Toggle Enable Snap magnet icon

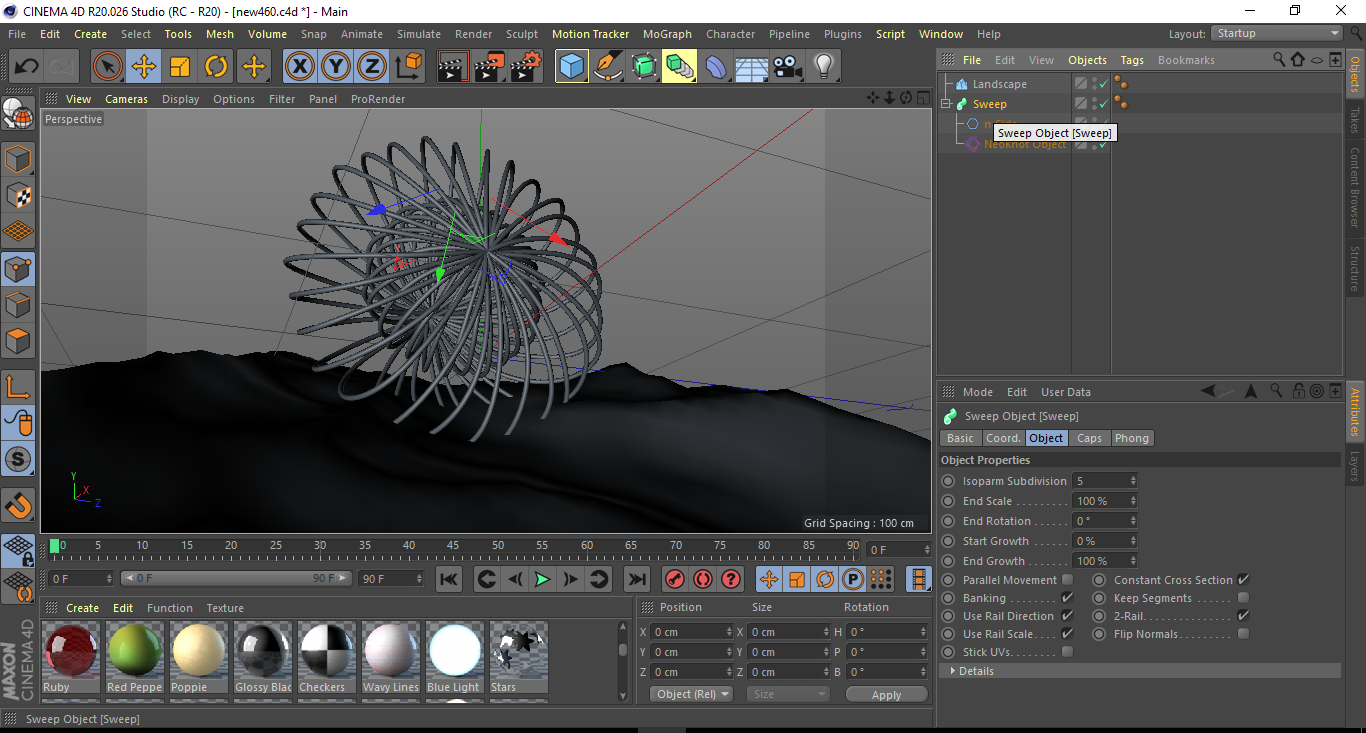(x=18, y=505)
